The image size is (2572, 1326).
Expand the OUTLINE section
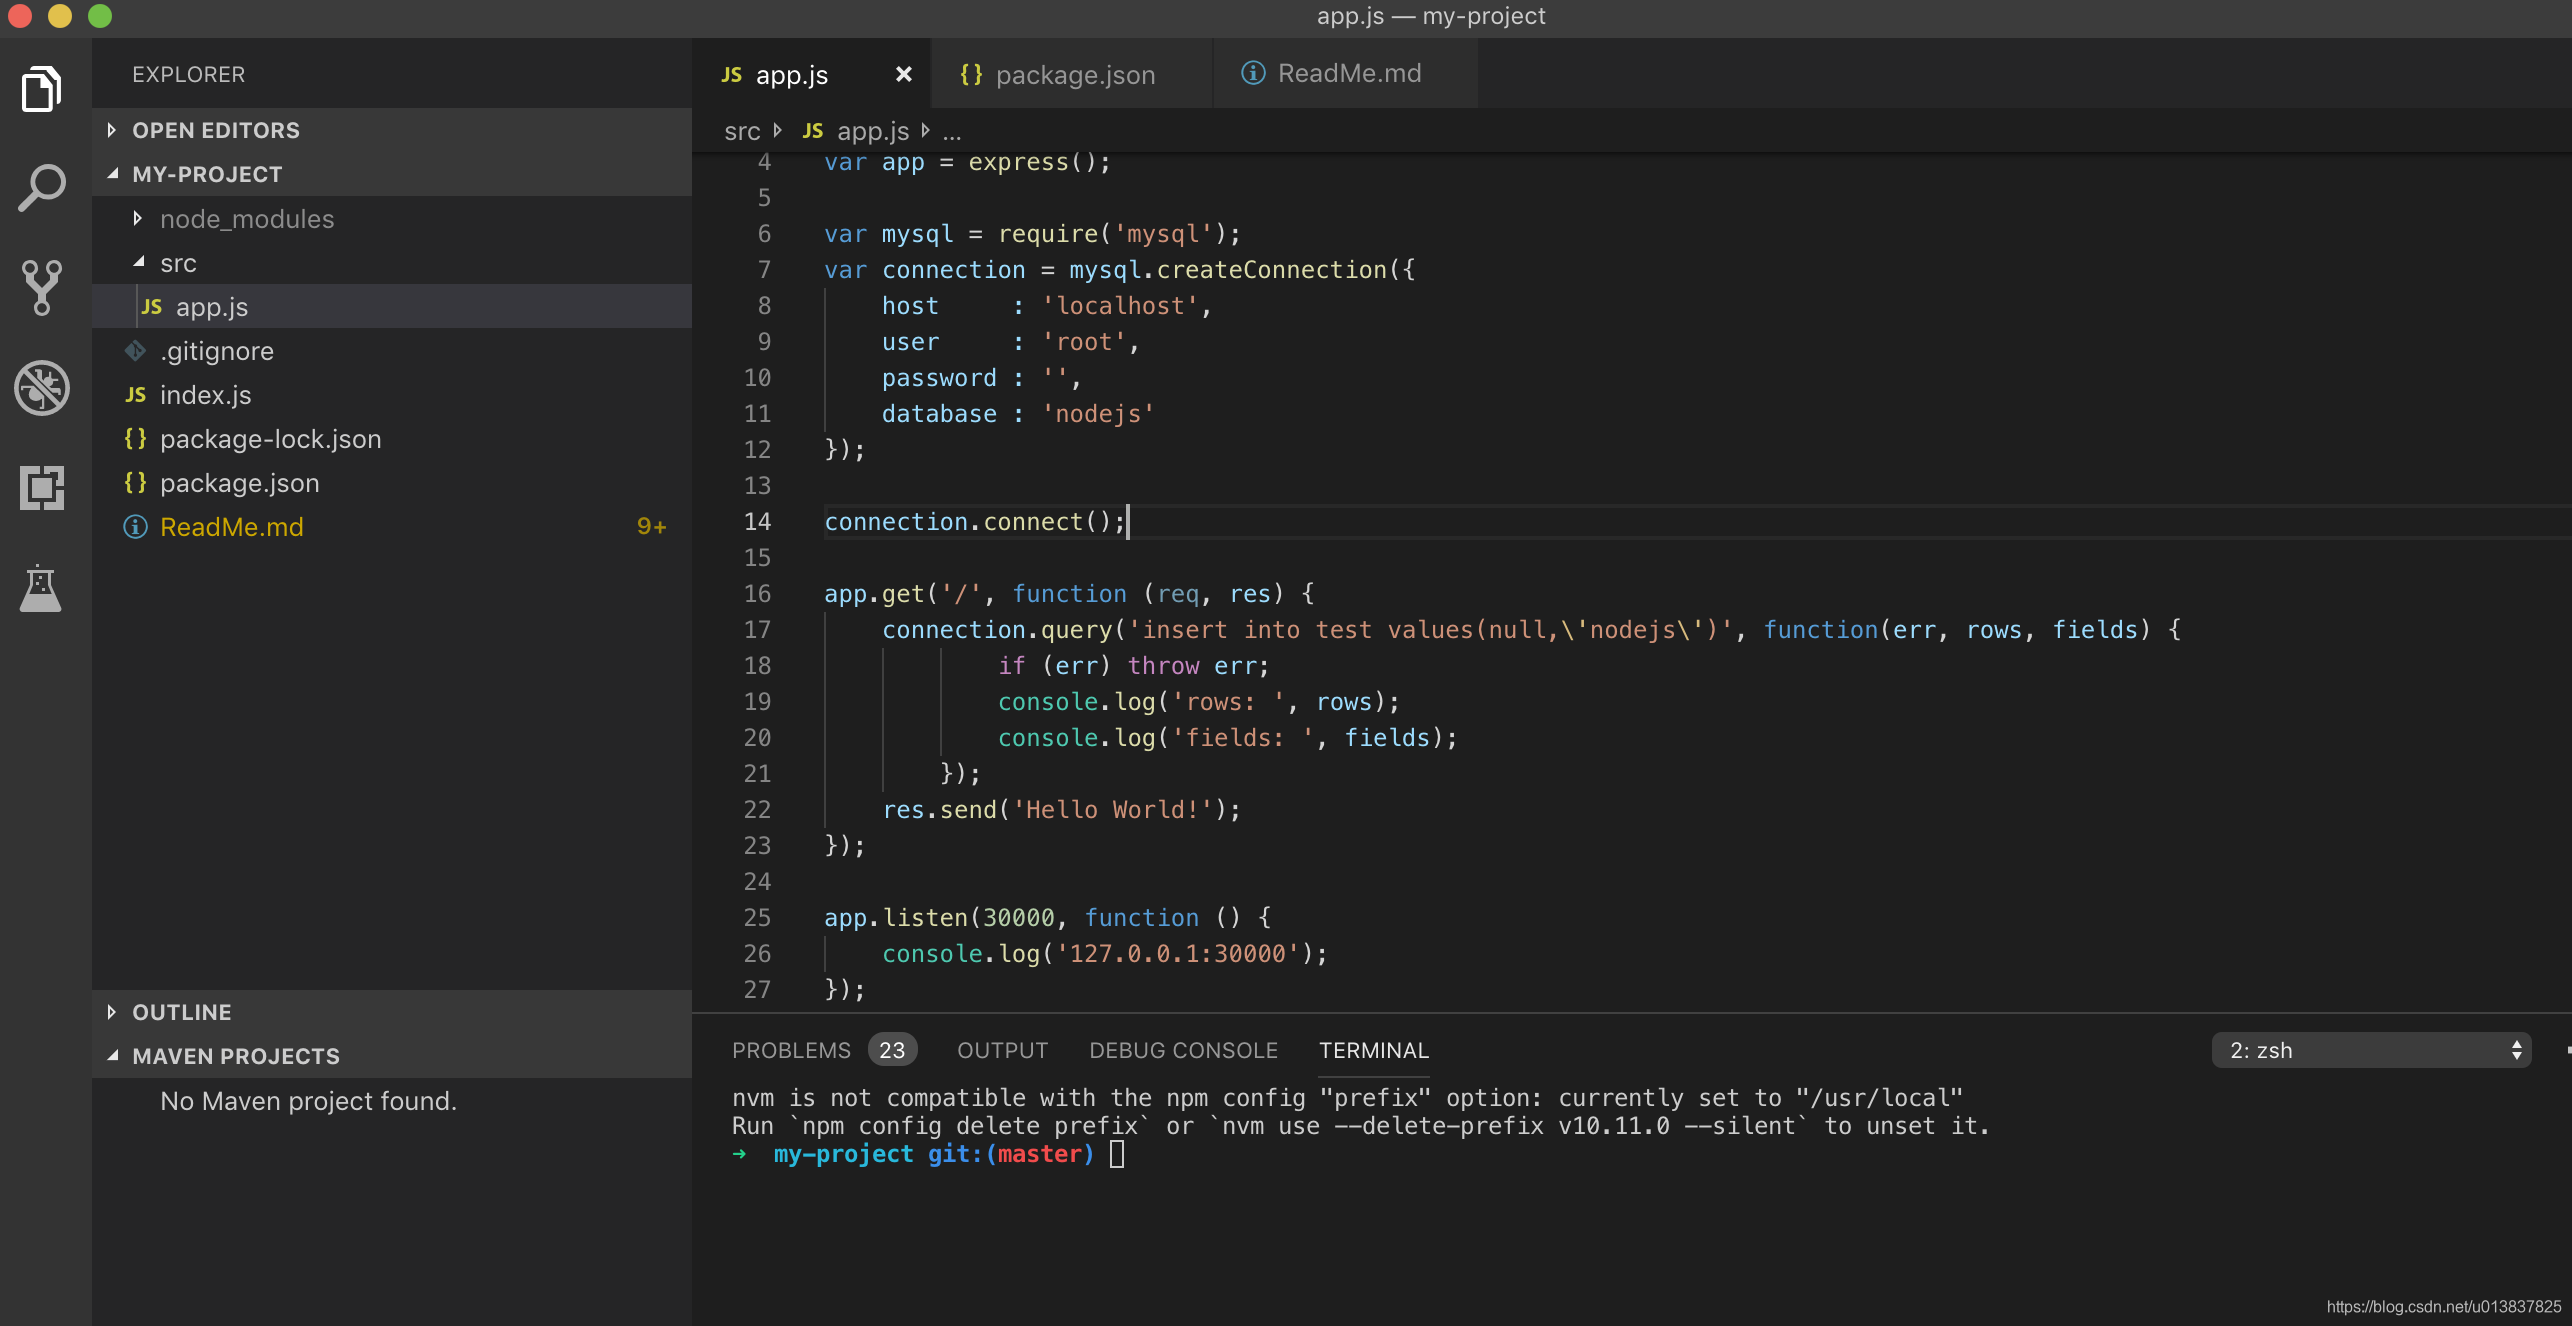coord(112,1012)
